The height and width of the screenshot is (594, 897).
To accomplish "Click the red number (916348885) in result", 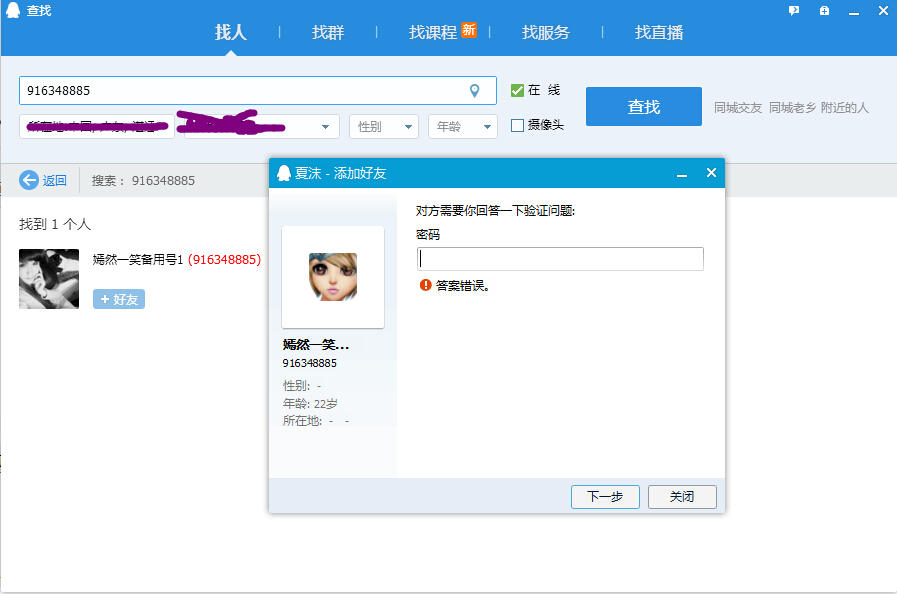I will point(224,260).
